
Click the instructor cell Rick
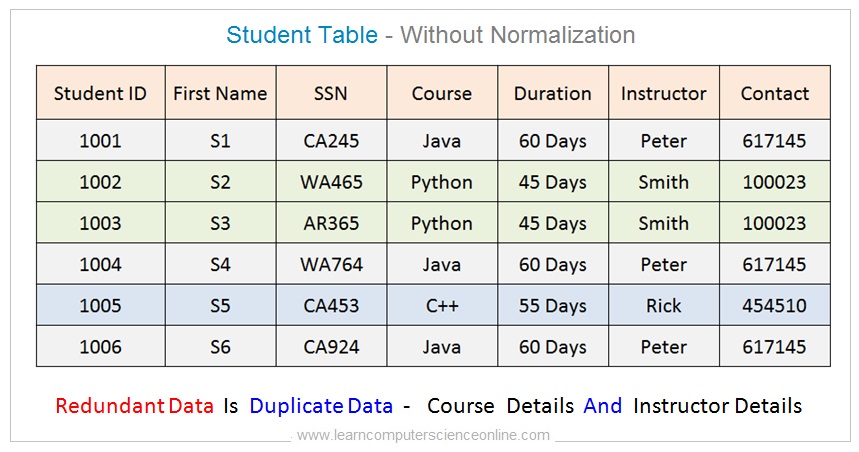click(x=663, y=306)
